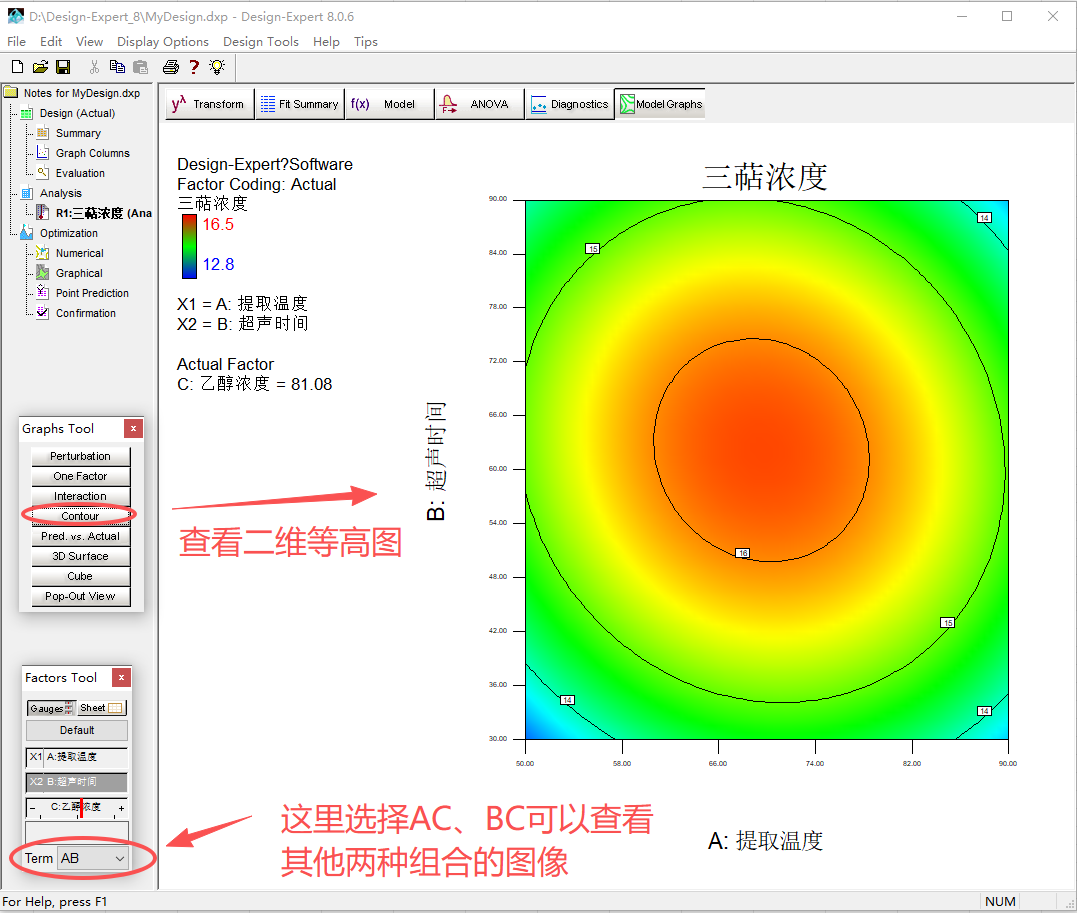Click the 3D Surface button
The height and width of the screenshot is (913, 1077).
[x=80, y=556]
